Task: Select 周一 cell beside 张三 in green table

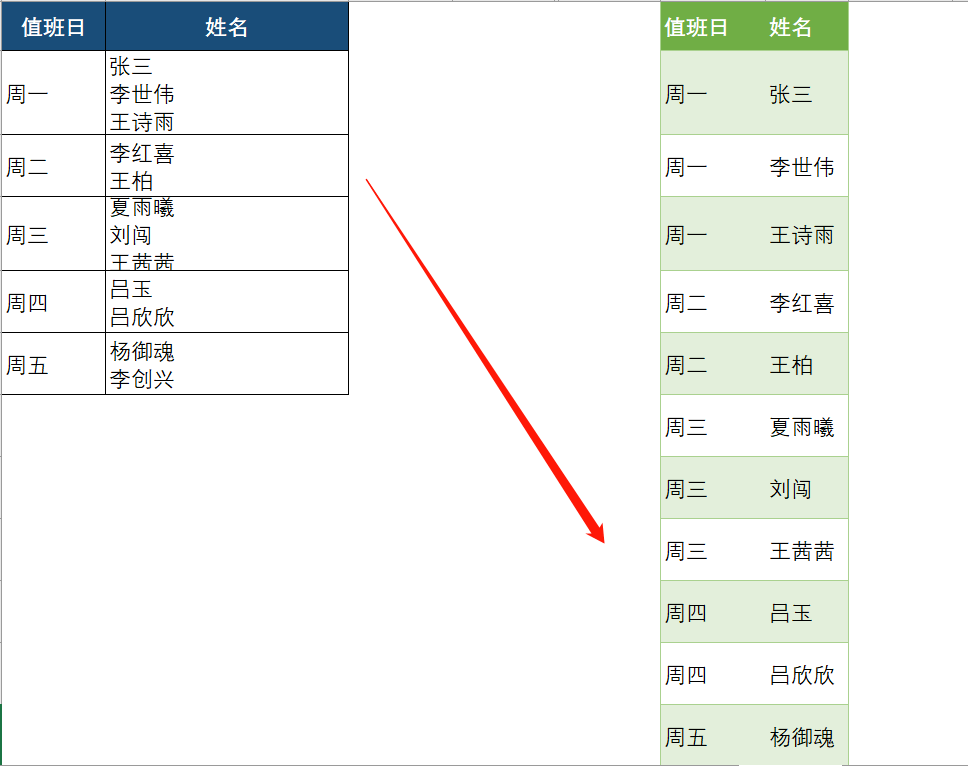Action: [x=712, y=93]
